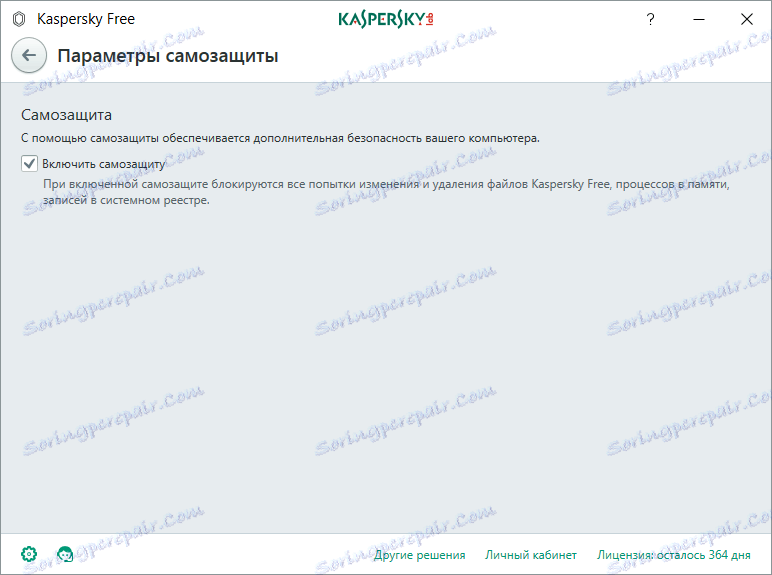Image resolution: width=772 pixels, height=575 pixels.
Task: Open support via the agent face icon
Action: coord(65,554)
